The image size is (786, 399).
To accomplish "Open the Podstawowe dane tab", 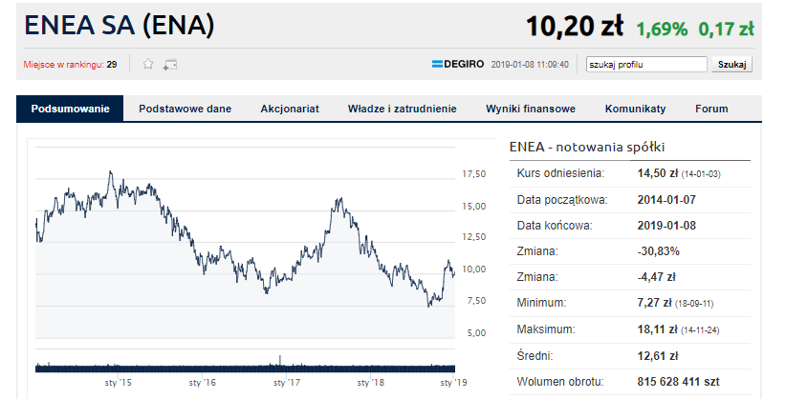I will click(185, 109).
